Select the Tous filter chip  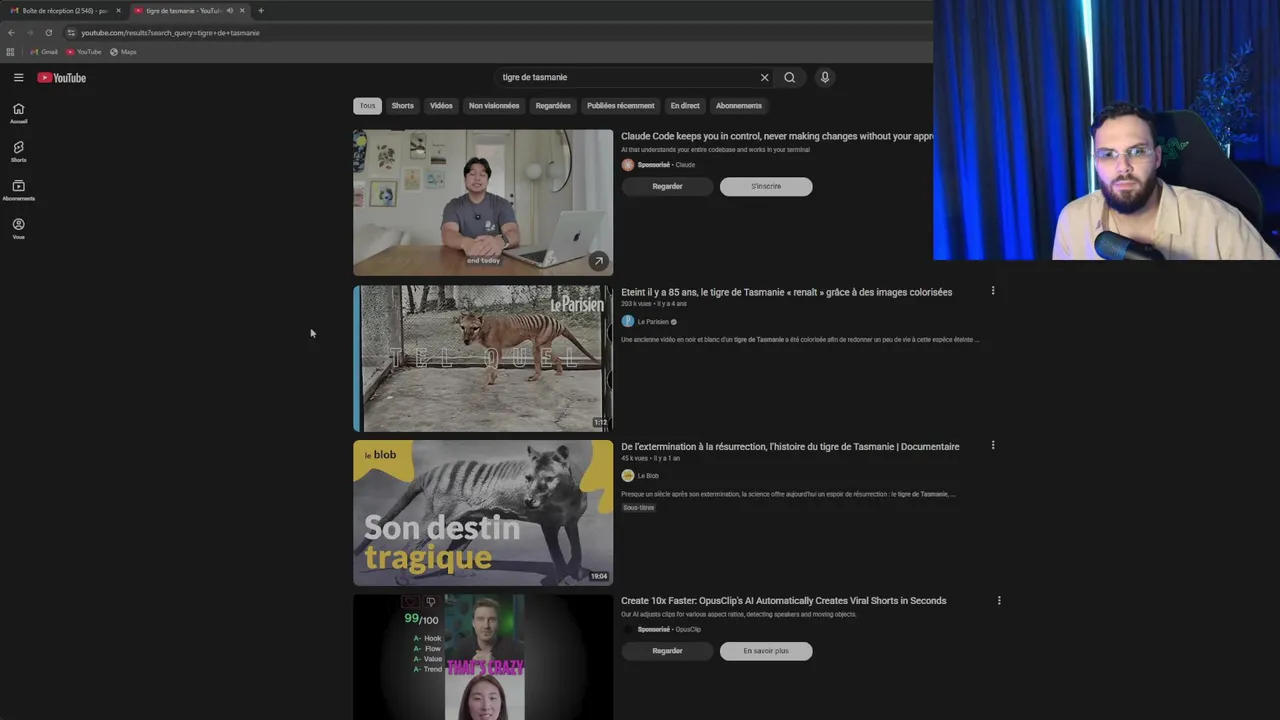367,105
